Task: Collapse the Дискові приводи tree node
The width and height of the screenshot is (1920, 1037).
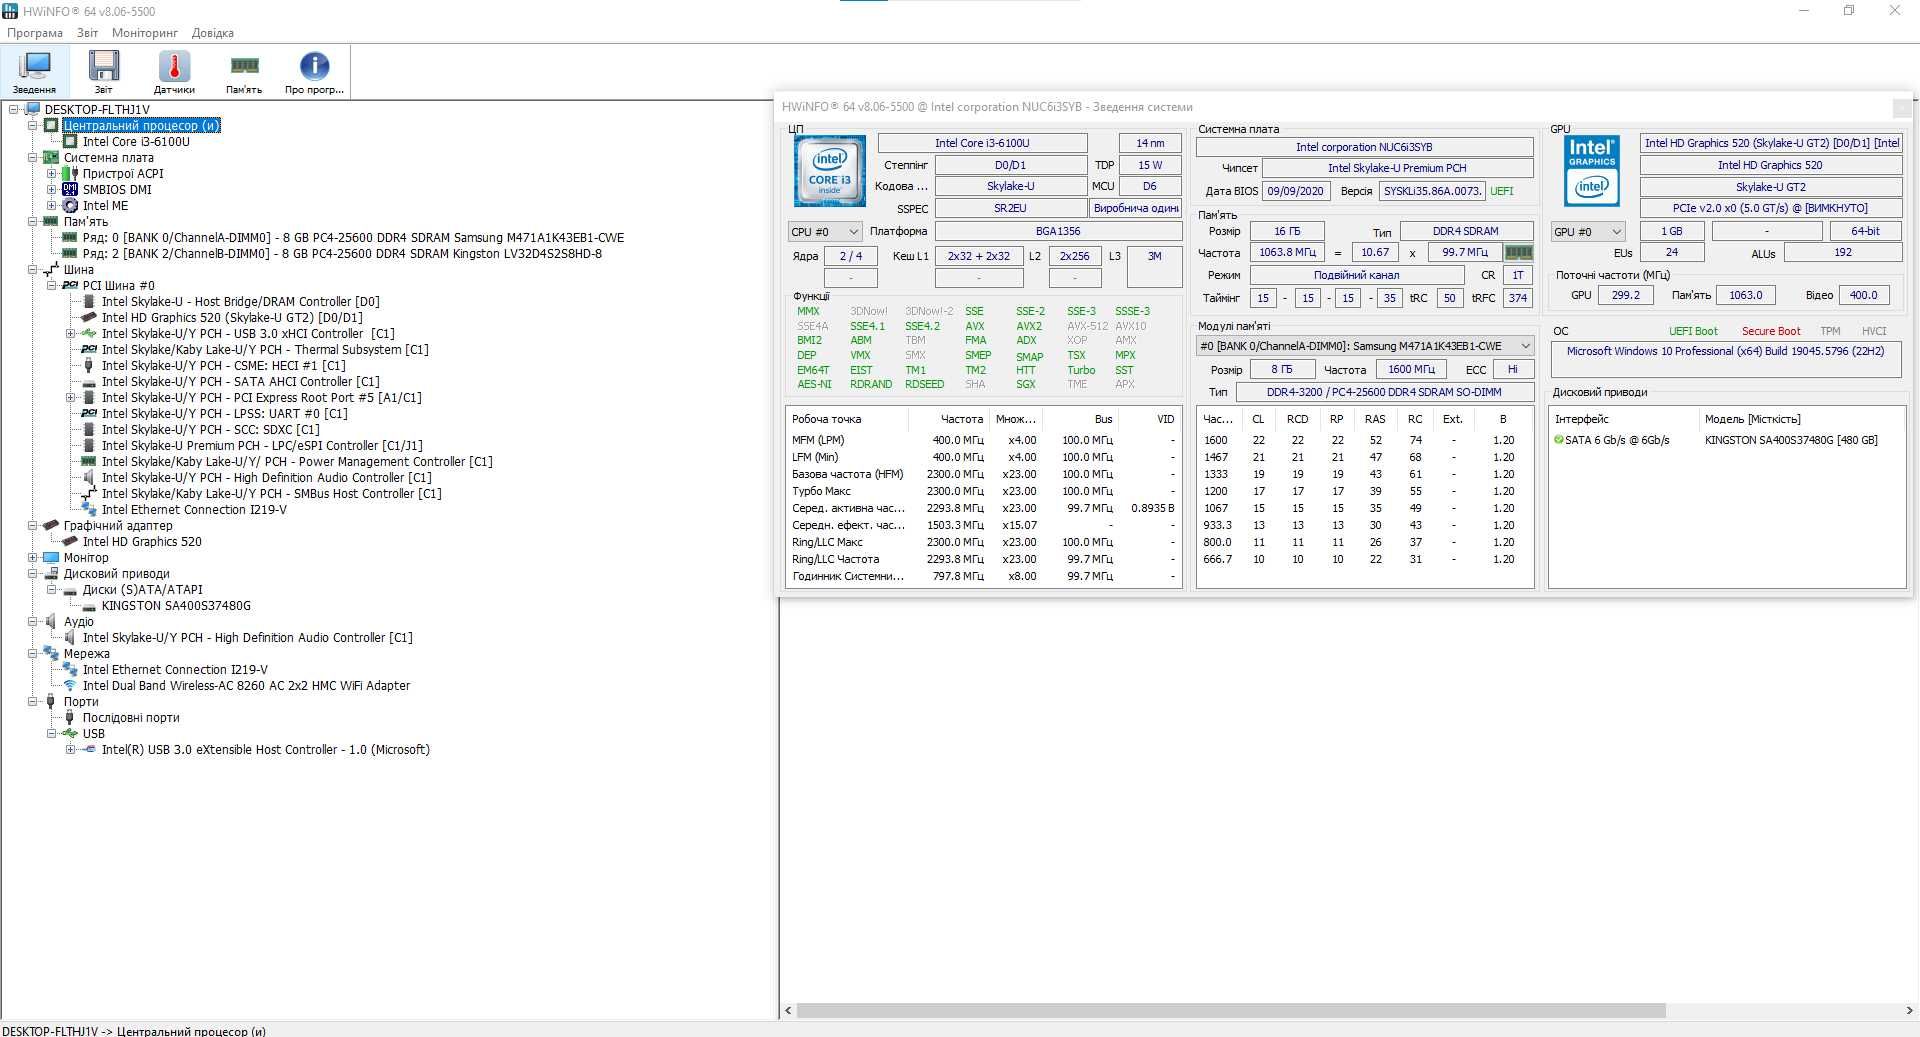Action: tap(32, 573)
